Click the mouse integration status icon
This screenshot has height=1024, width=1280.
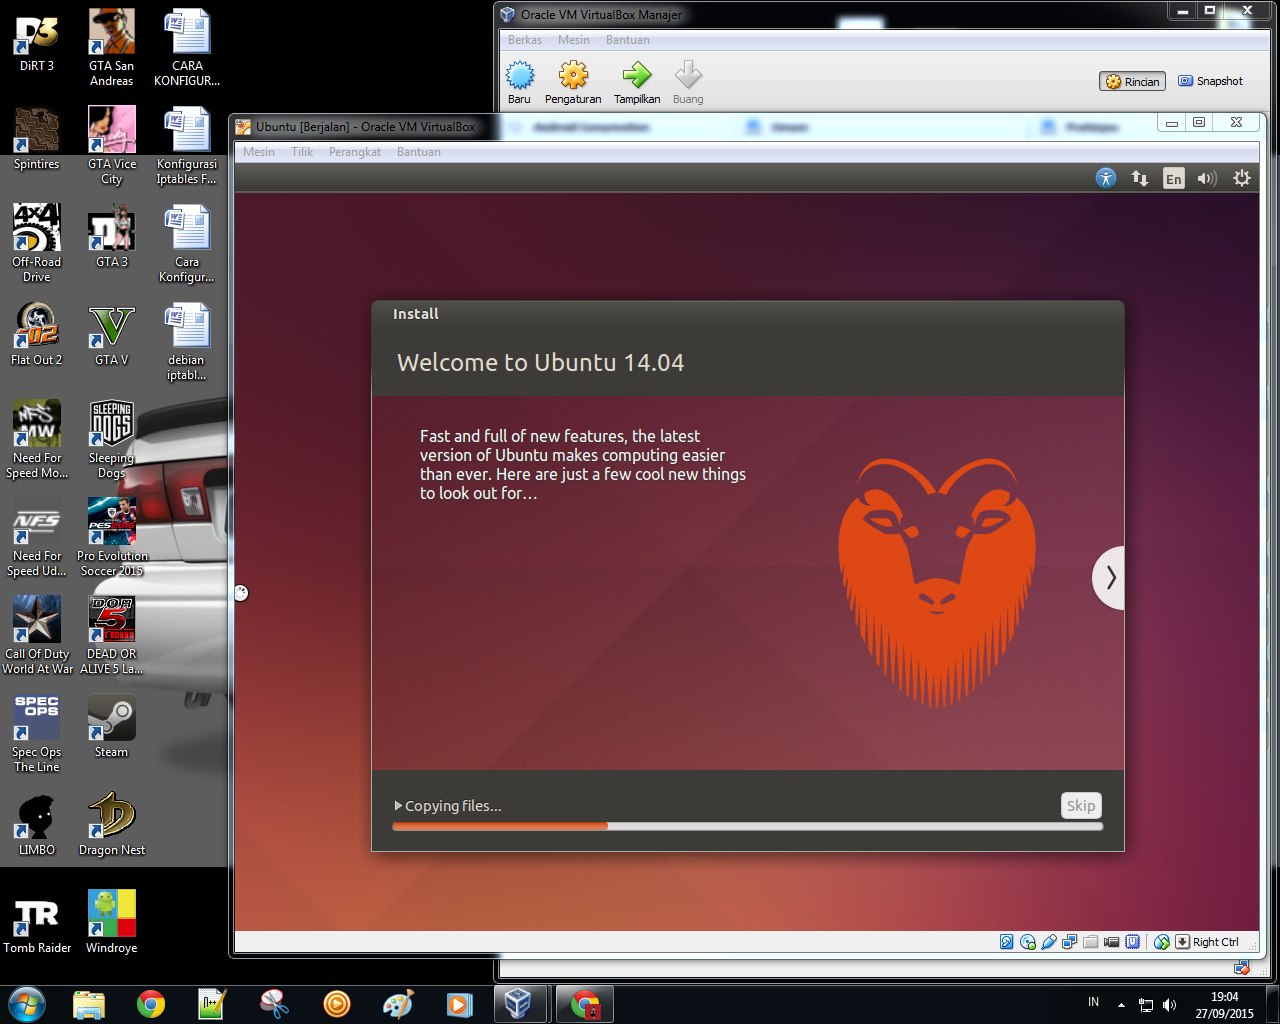coord(1161,942)
